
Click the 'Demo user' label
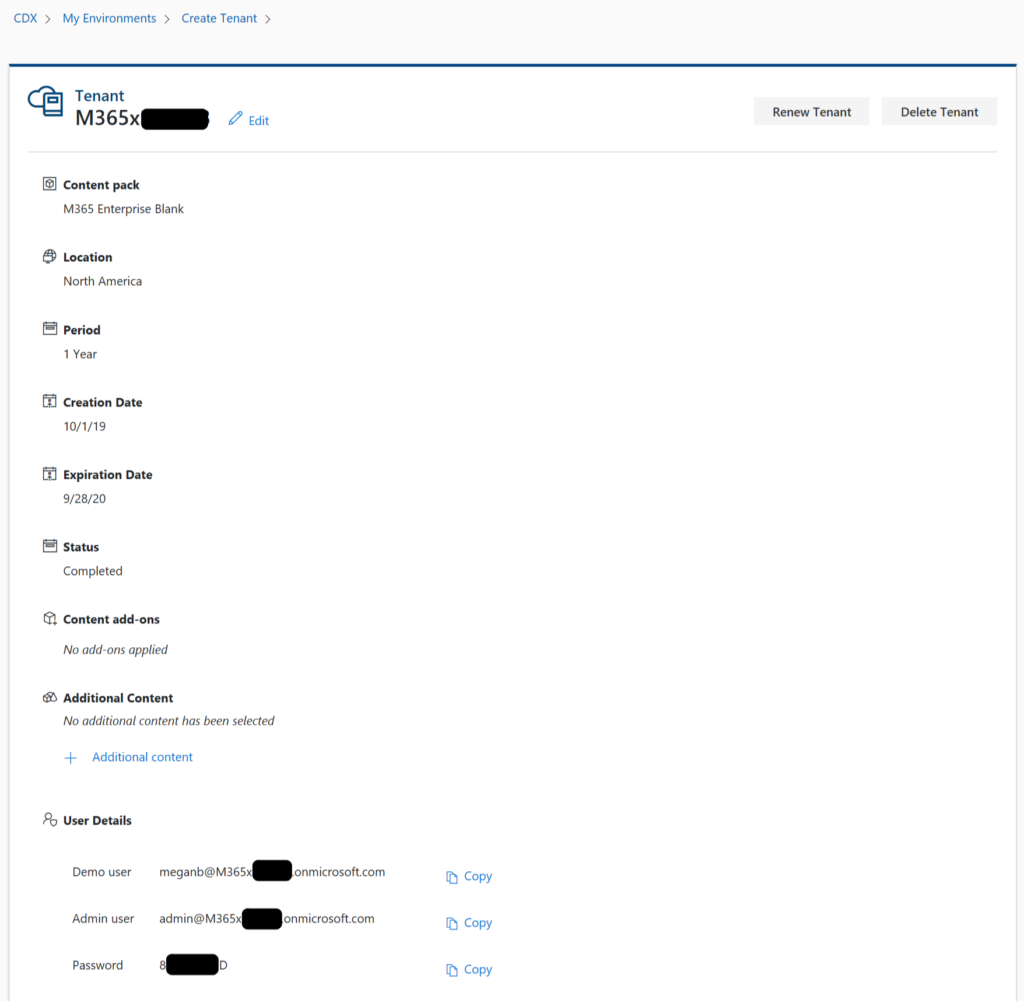tap(102, 872)
